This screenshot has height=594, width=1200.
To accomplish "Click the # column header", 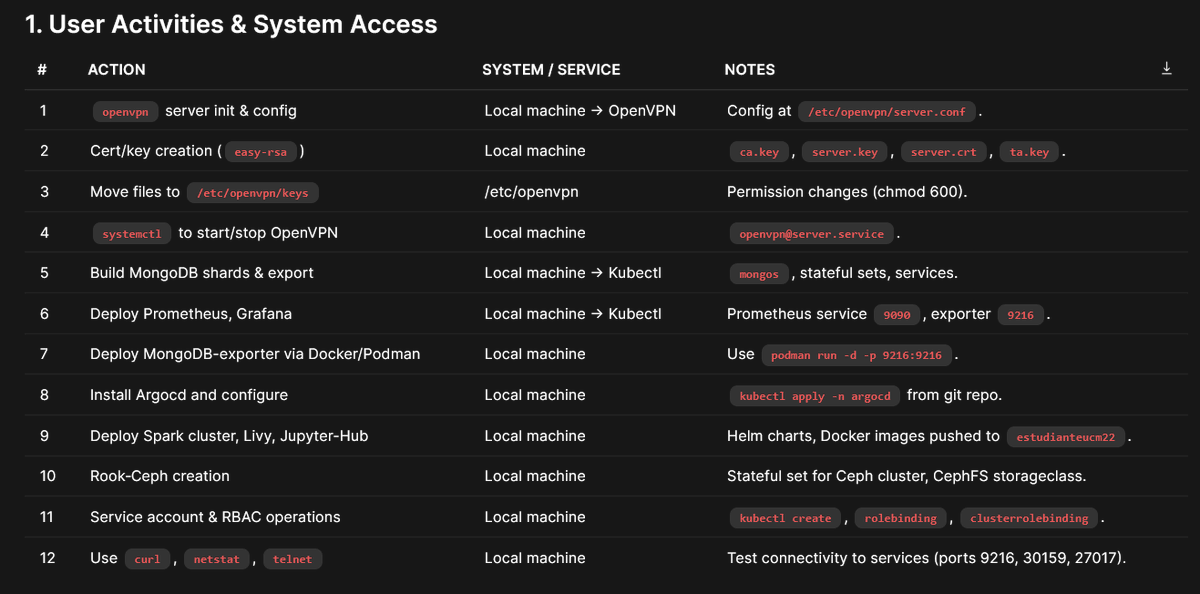I will pyautogui.click(x=42, y=70).
